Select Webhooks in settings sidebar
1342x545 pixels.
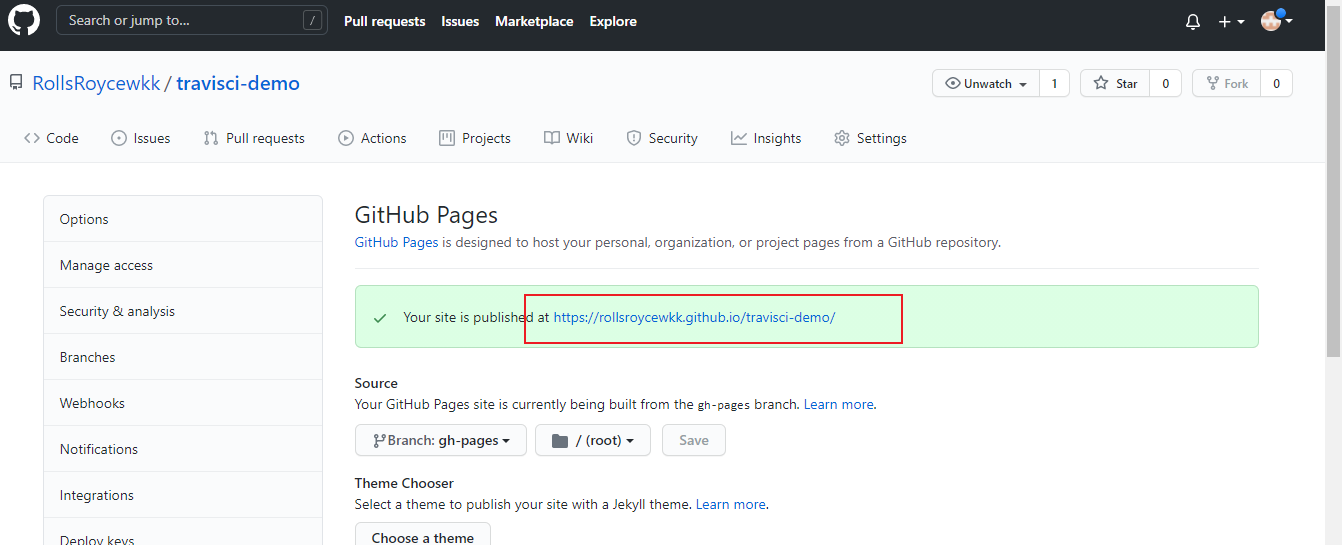[183, 403]
